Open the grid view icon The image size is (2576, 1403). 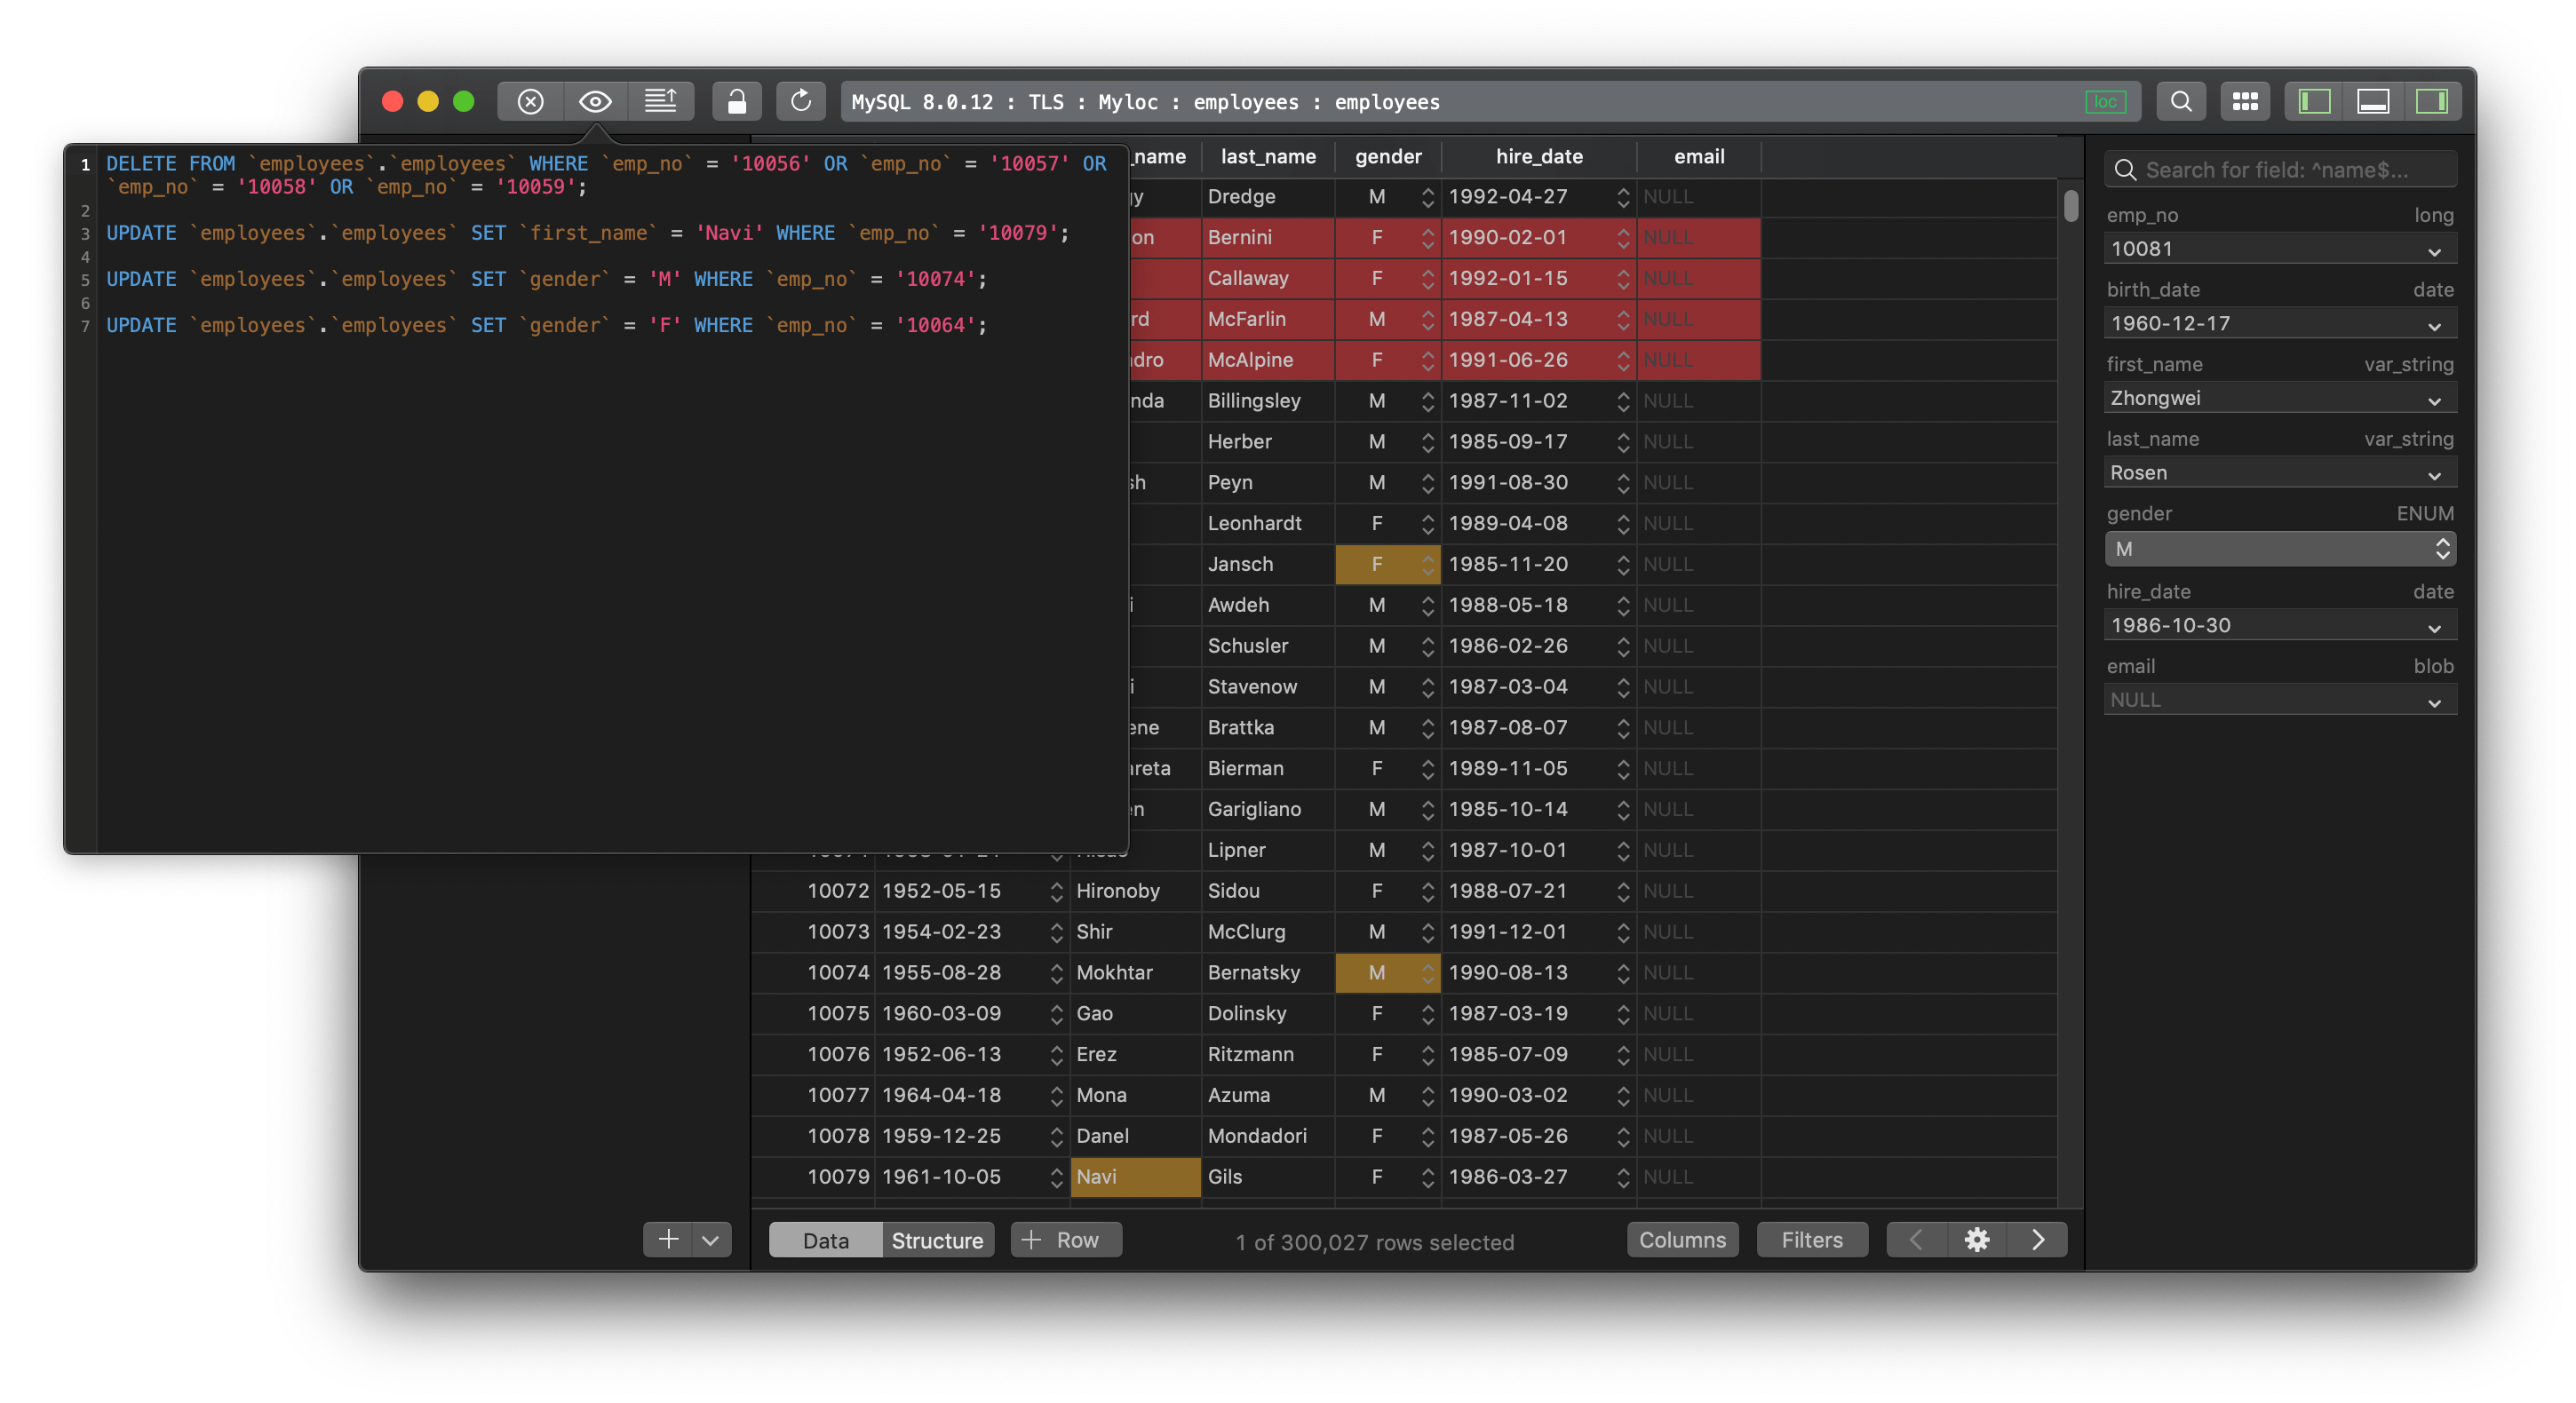tap(2245, 101)
